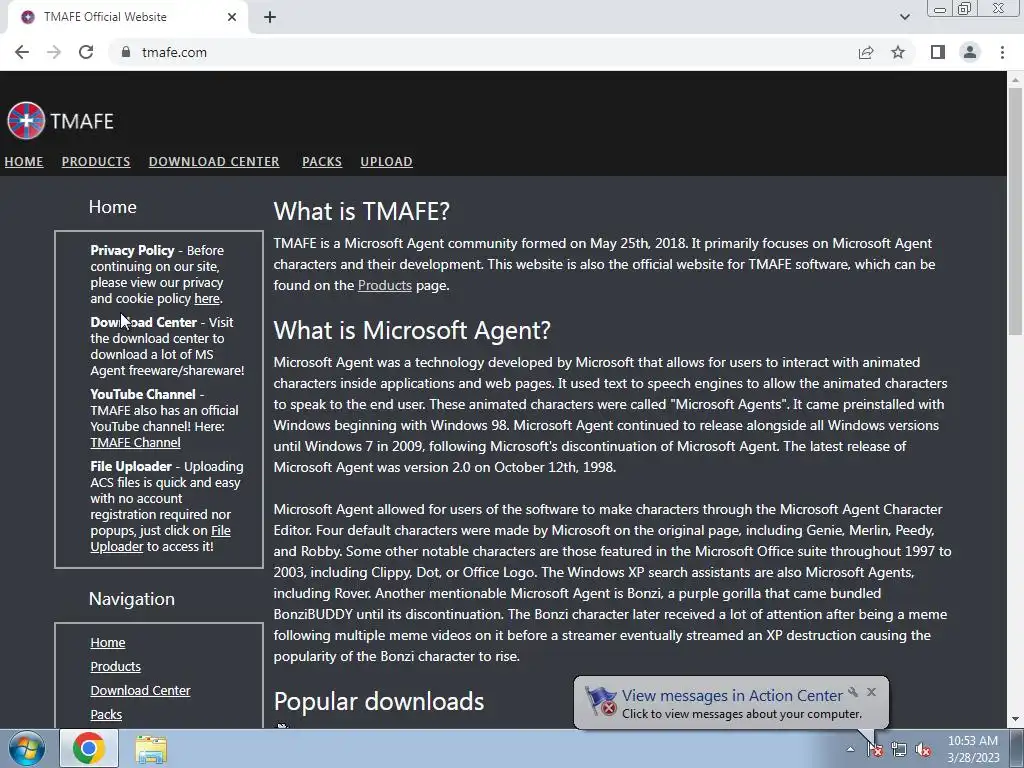Open Windows Explorer from taskbar

pyautogui.click(x=151, y=748)
